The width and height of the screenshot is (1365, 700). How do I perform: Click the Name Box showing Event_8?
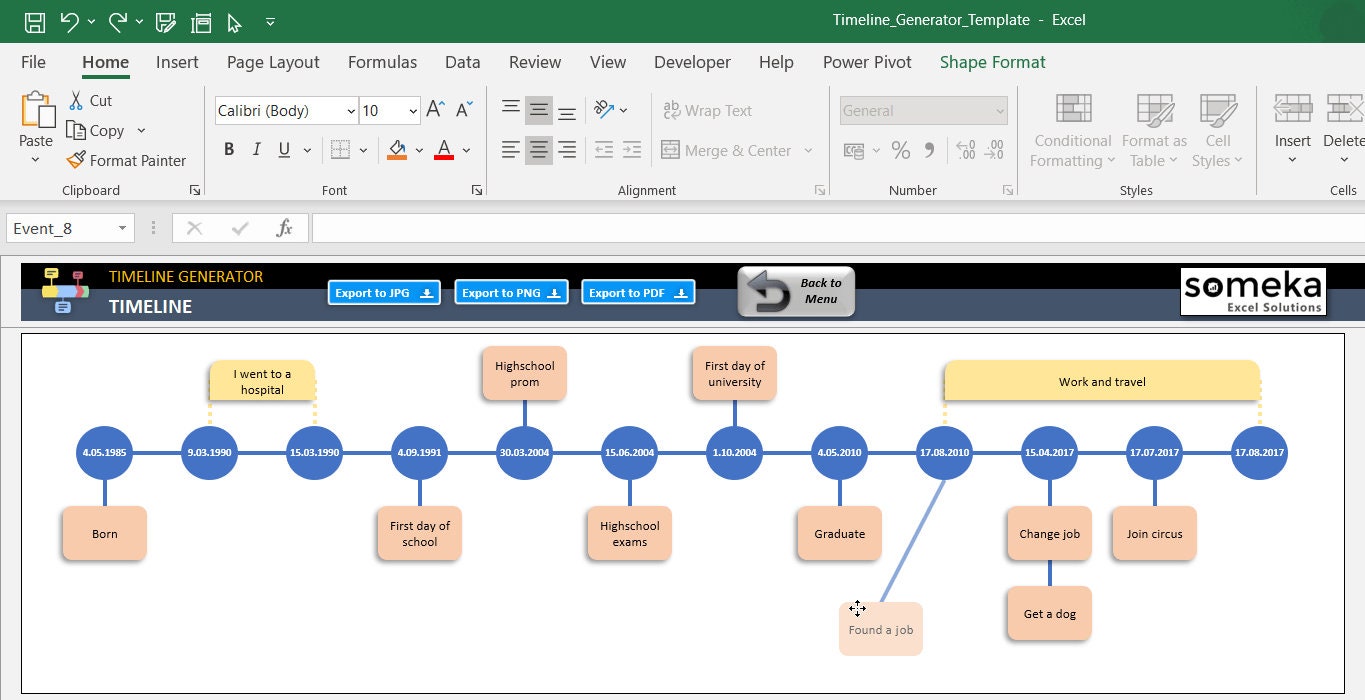pyautogui.click(x=69, y=228)
